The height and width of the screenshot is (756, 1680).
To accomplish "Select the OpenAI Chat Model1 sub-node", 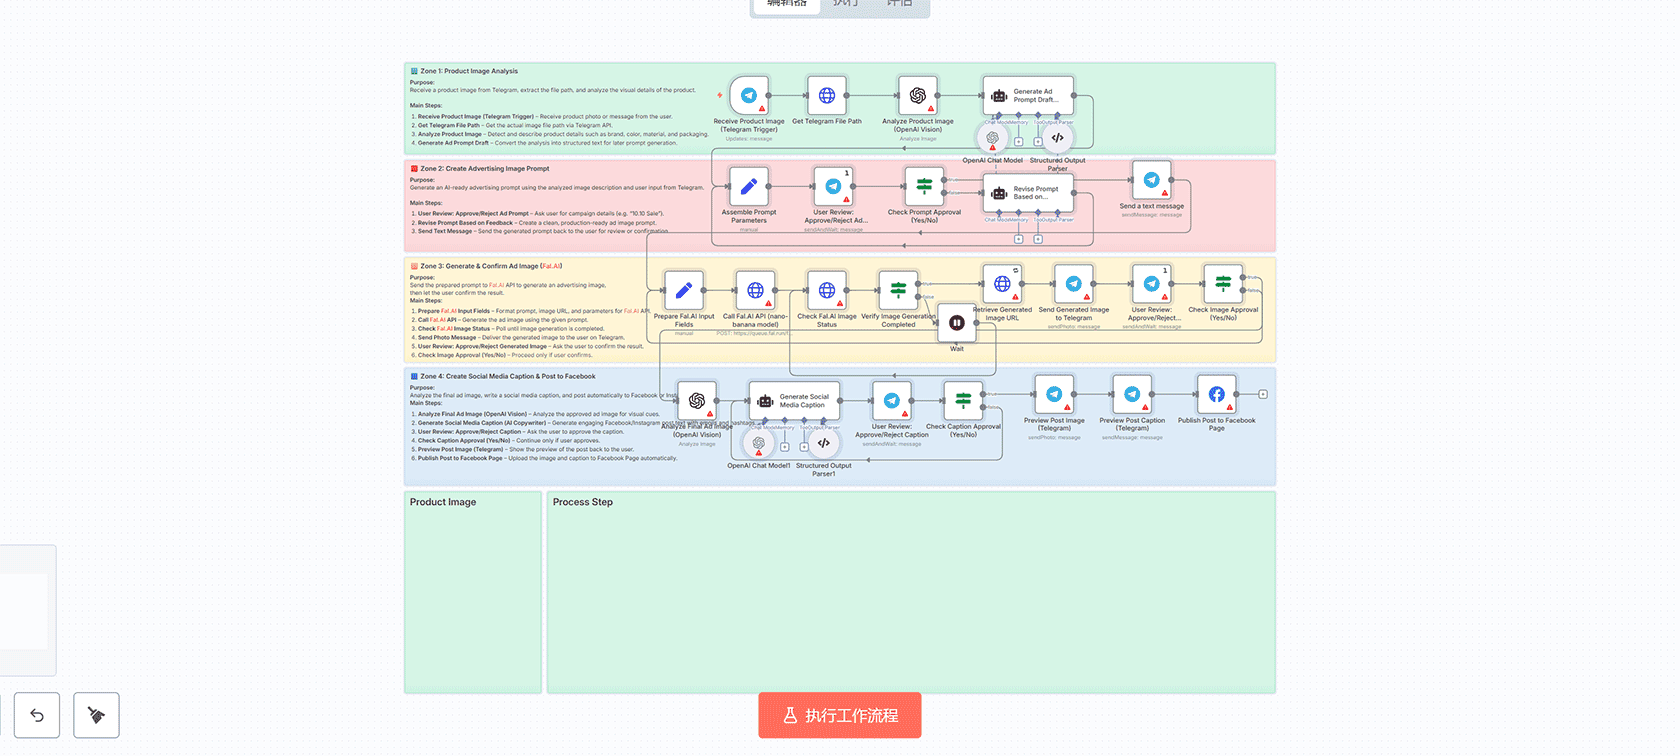I will (758, 443).
